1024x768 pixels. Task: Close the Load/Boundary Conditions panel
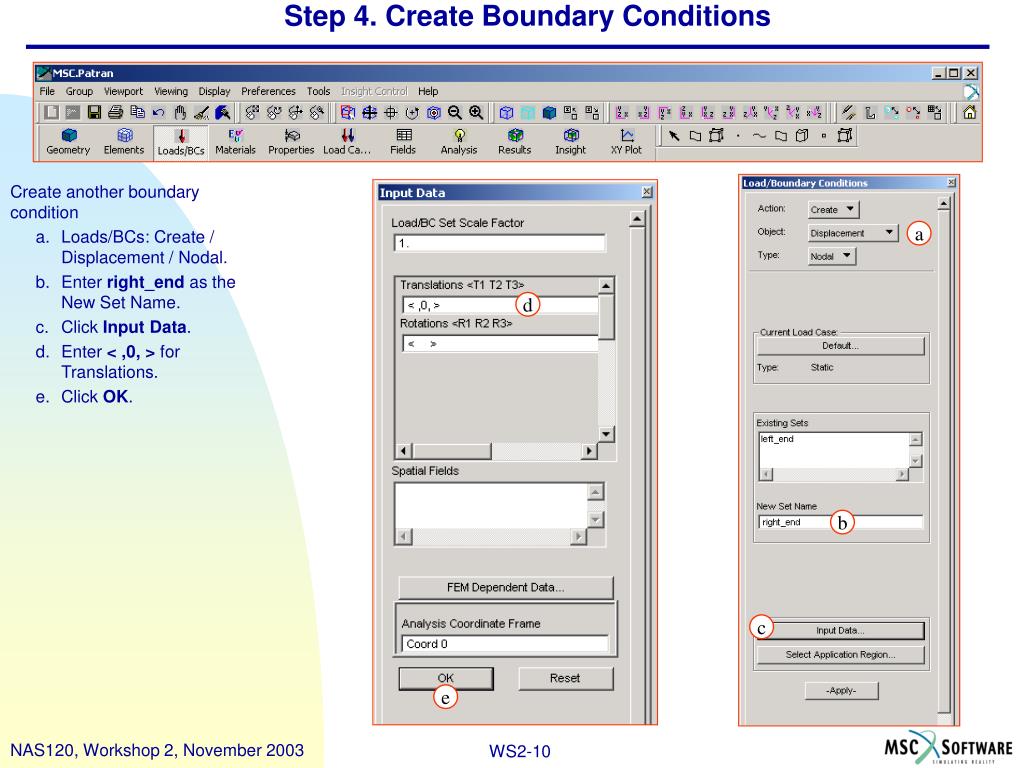(x=952, y=183)
